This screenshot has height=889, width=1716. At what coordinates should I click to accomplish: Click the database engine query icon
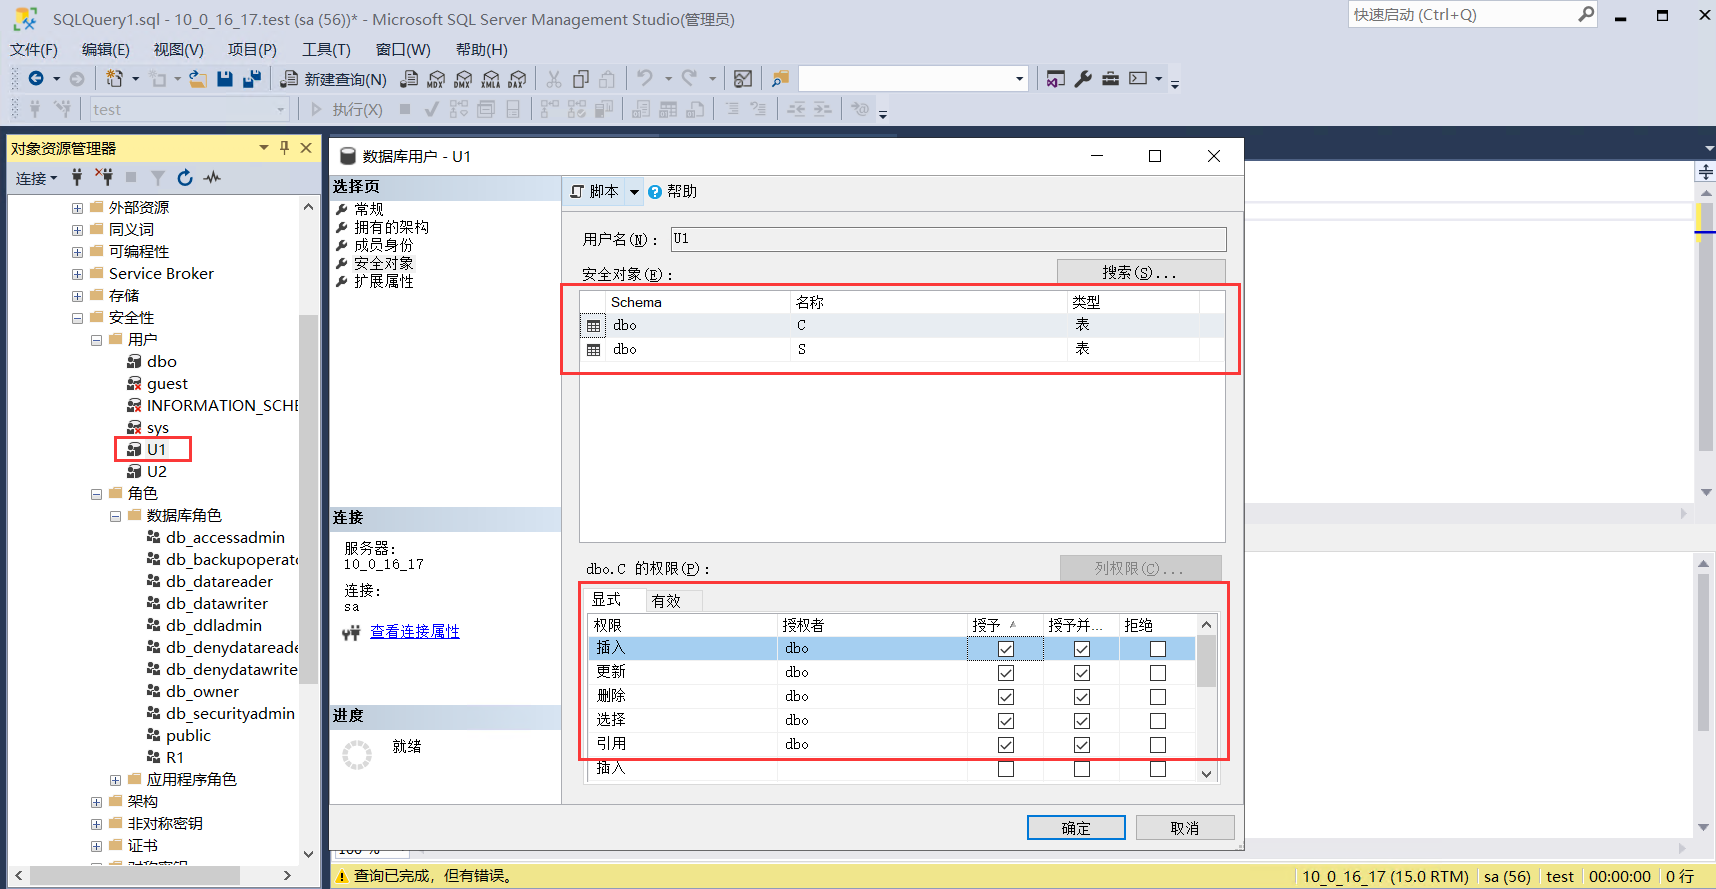point(409,79)
